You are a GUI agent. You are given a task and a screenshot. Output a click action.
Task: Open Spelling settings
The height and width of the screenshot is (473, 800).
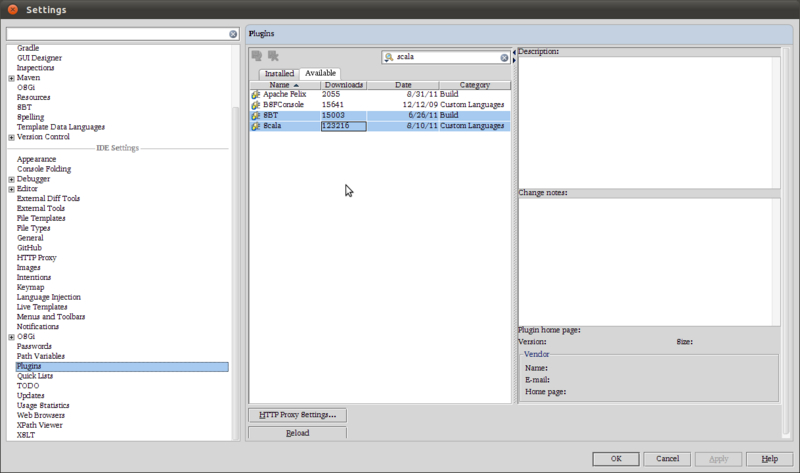31,117
